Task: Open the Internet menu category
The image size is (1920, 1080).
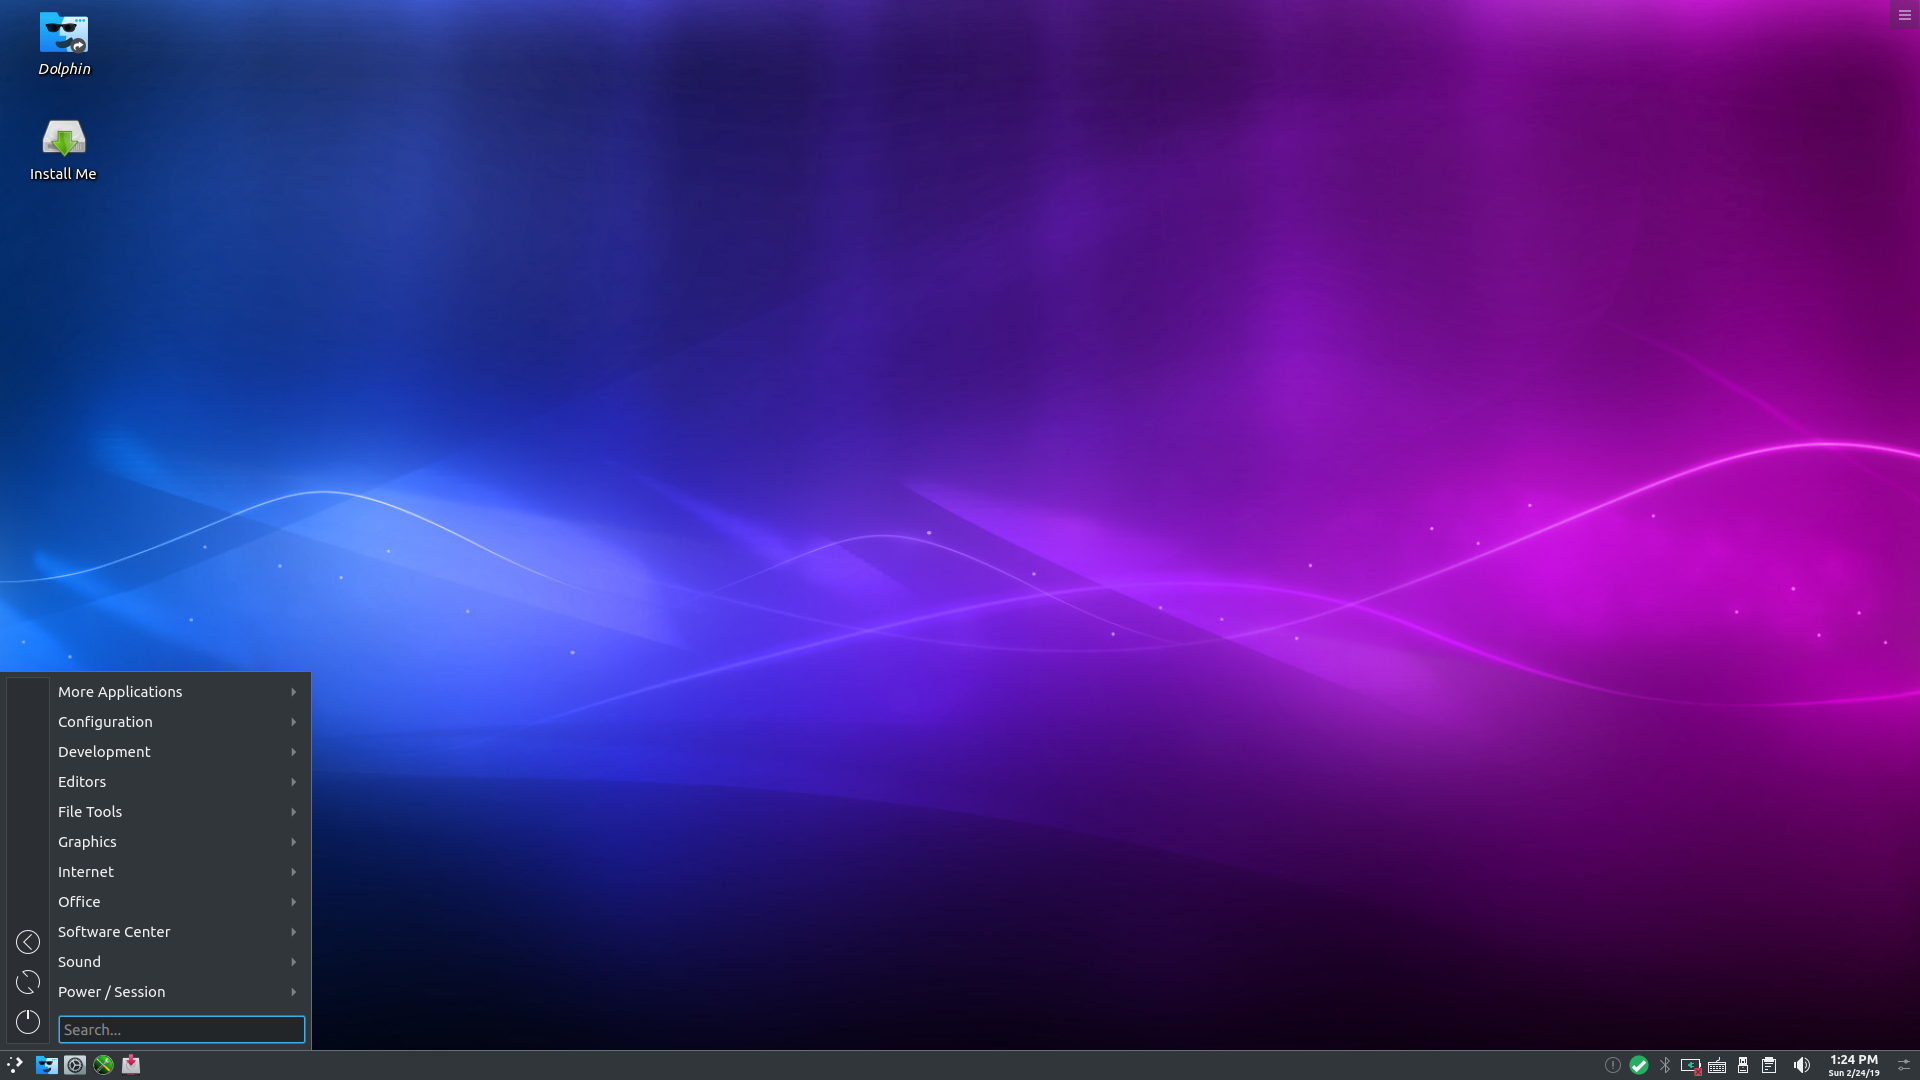Action: tap(179, 872)
